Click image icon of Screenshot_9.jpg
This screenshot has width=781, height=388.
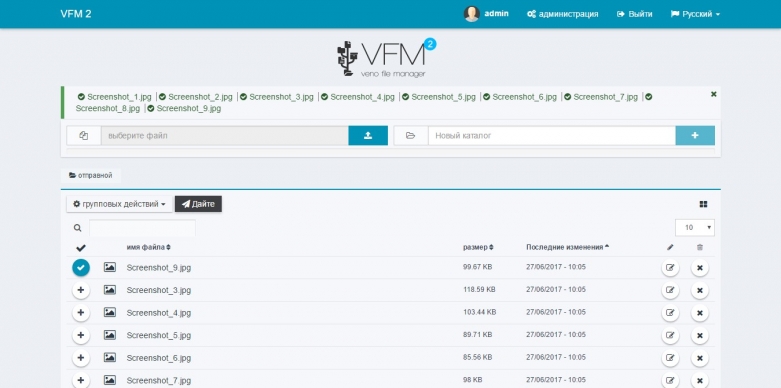pyautogui.click(x=110, y=267)
